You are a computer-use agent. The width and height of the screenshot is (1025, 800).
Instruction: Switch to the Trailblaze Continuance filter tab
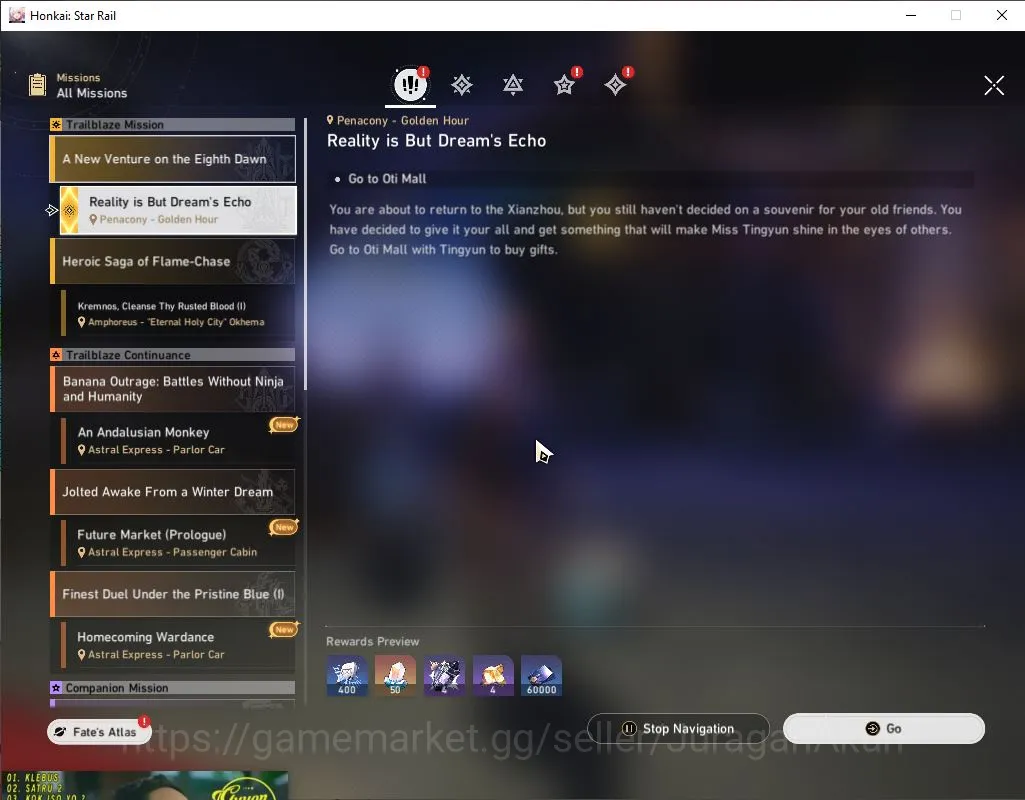point(513,85)
